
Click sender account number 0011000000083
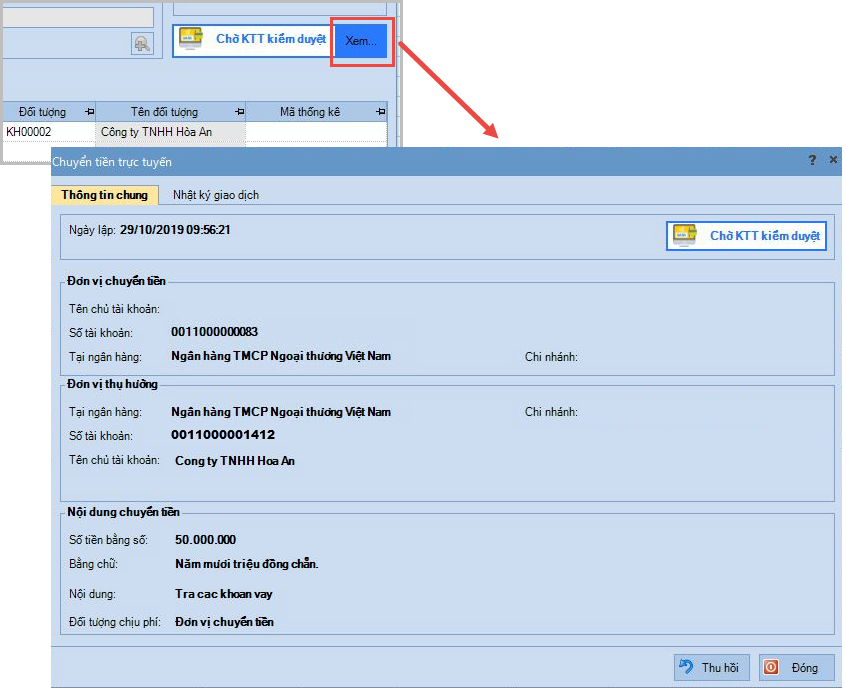[x=214, y=332]
